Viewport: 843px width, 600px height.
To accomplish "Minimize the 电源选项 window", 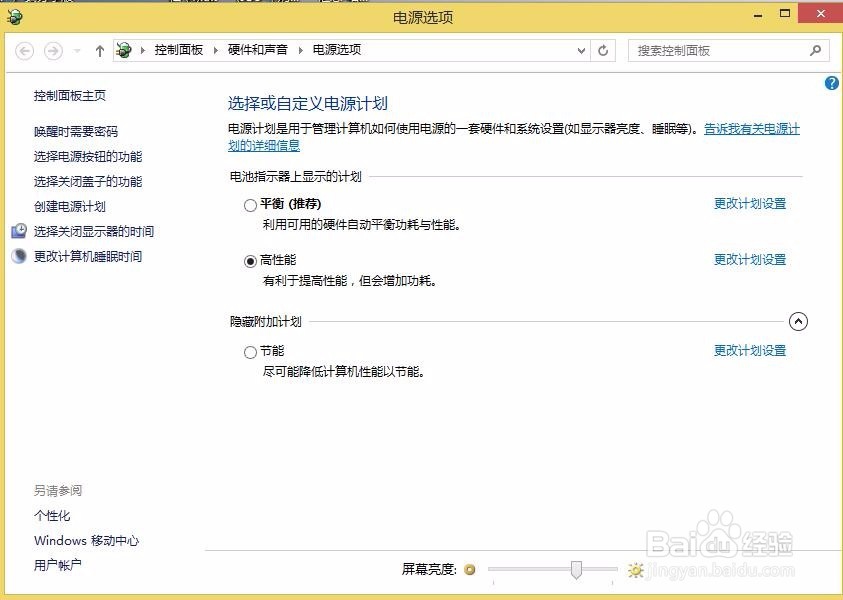I will coord(758,15).
